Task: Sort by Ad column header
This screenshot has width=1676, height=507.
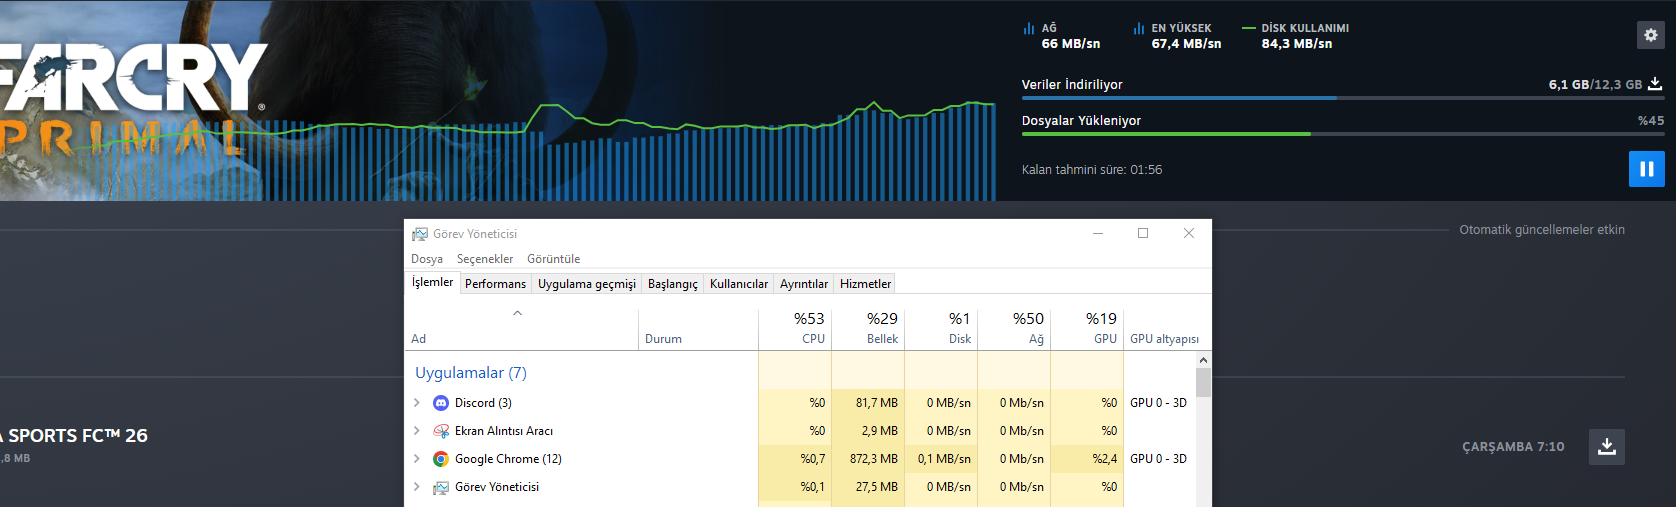Action: (521, 328)
